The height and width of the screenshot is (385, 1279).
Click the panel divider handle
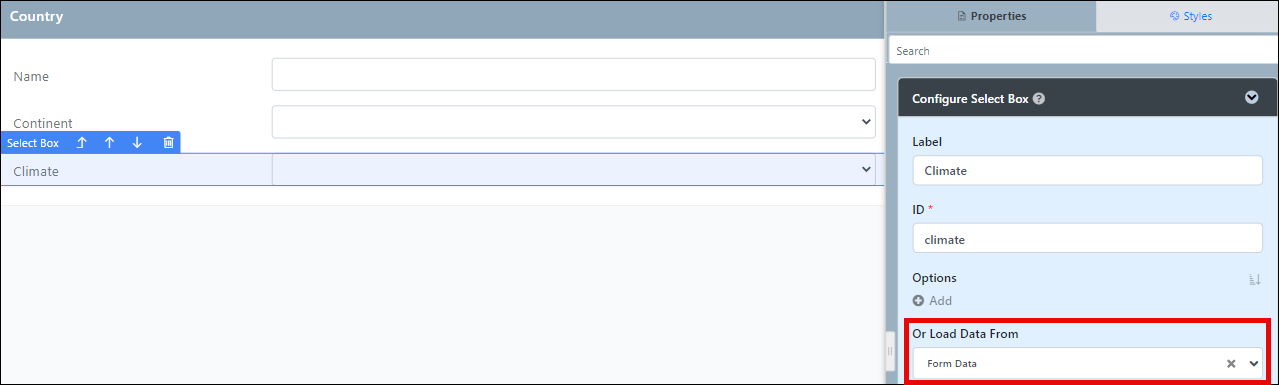[x=890, y=352]
